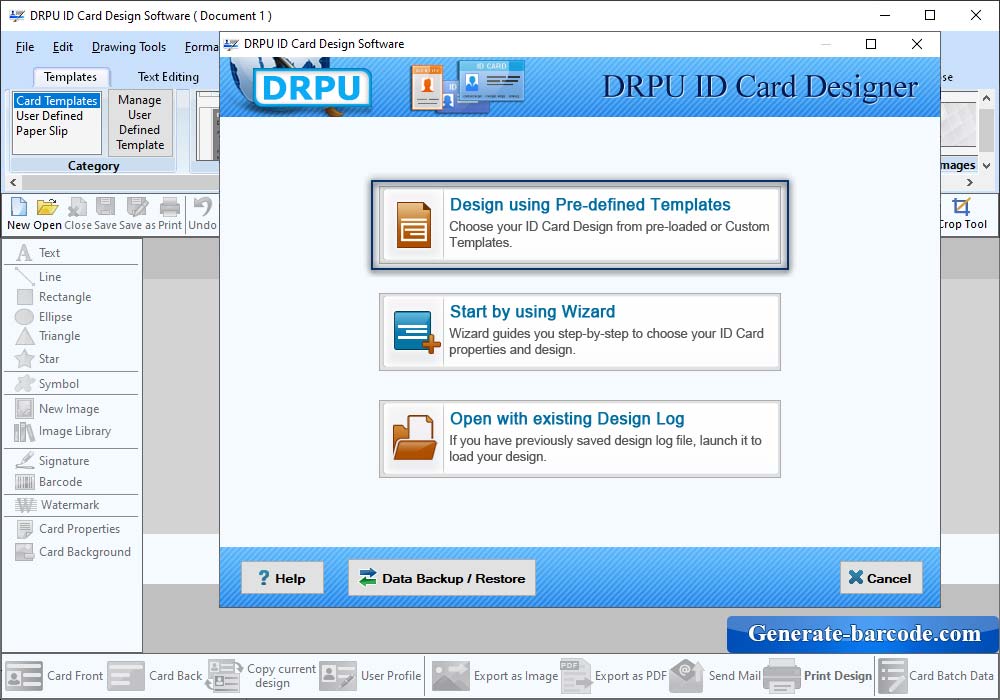Image resolution: width=1000 pixels, height=700 pixels.
Task: Open the Format menu
Action: click(x=201, y=47)
